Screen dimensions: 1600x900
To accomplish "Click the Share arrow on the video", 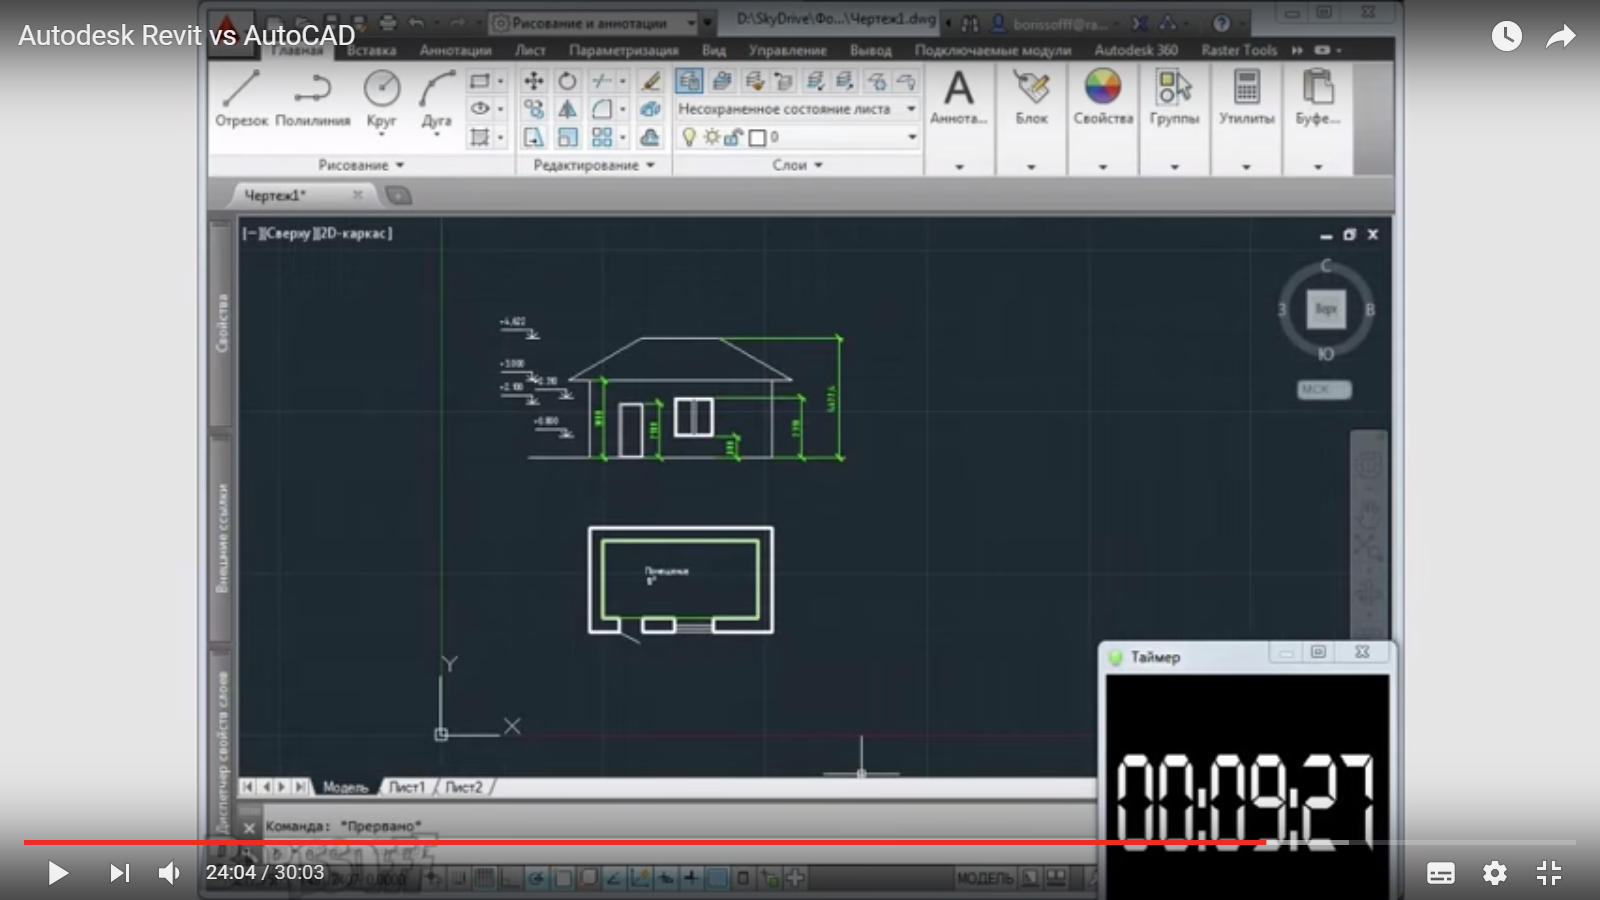I will [x=1561, y=37].
